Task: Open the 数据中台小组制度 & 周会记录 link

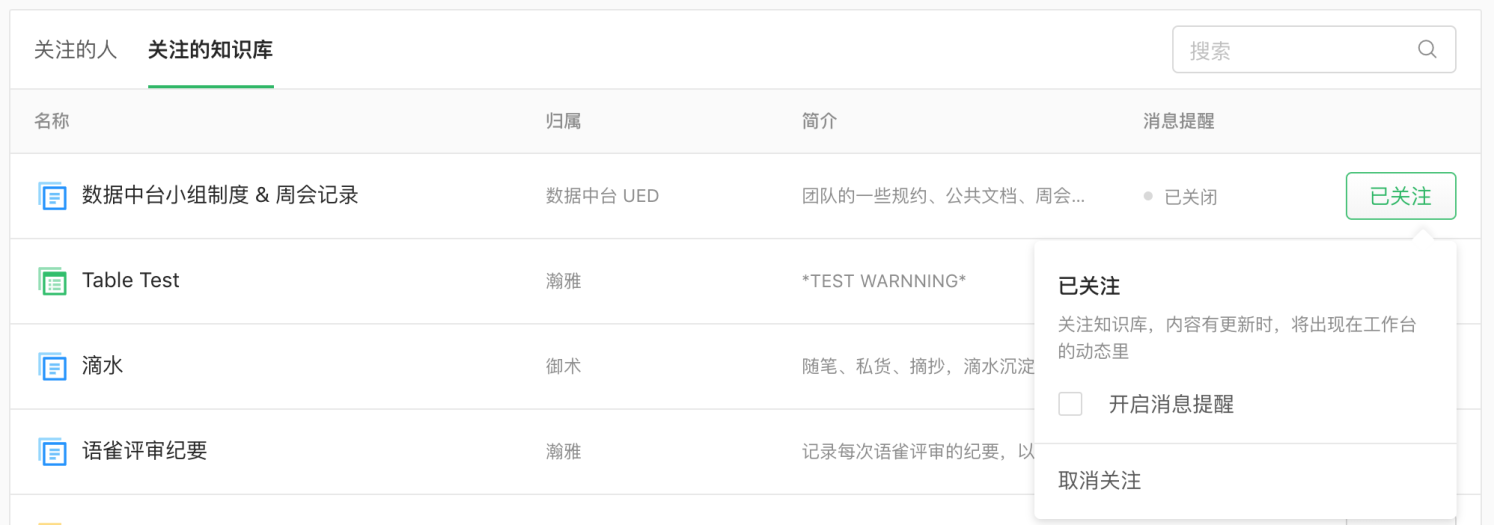Action: point(220,195)
